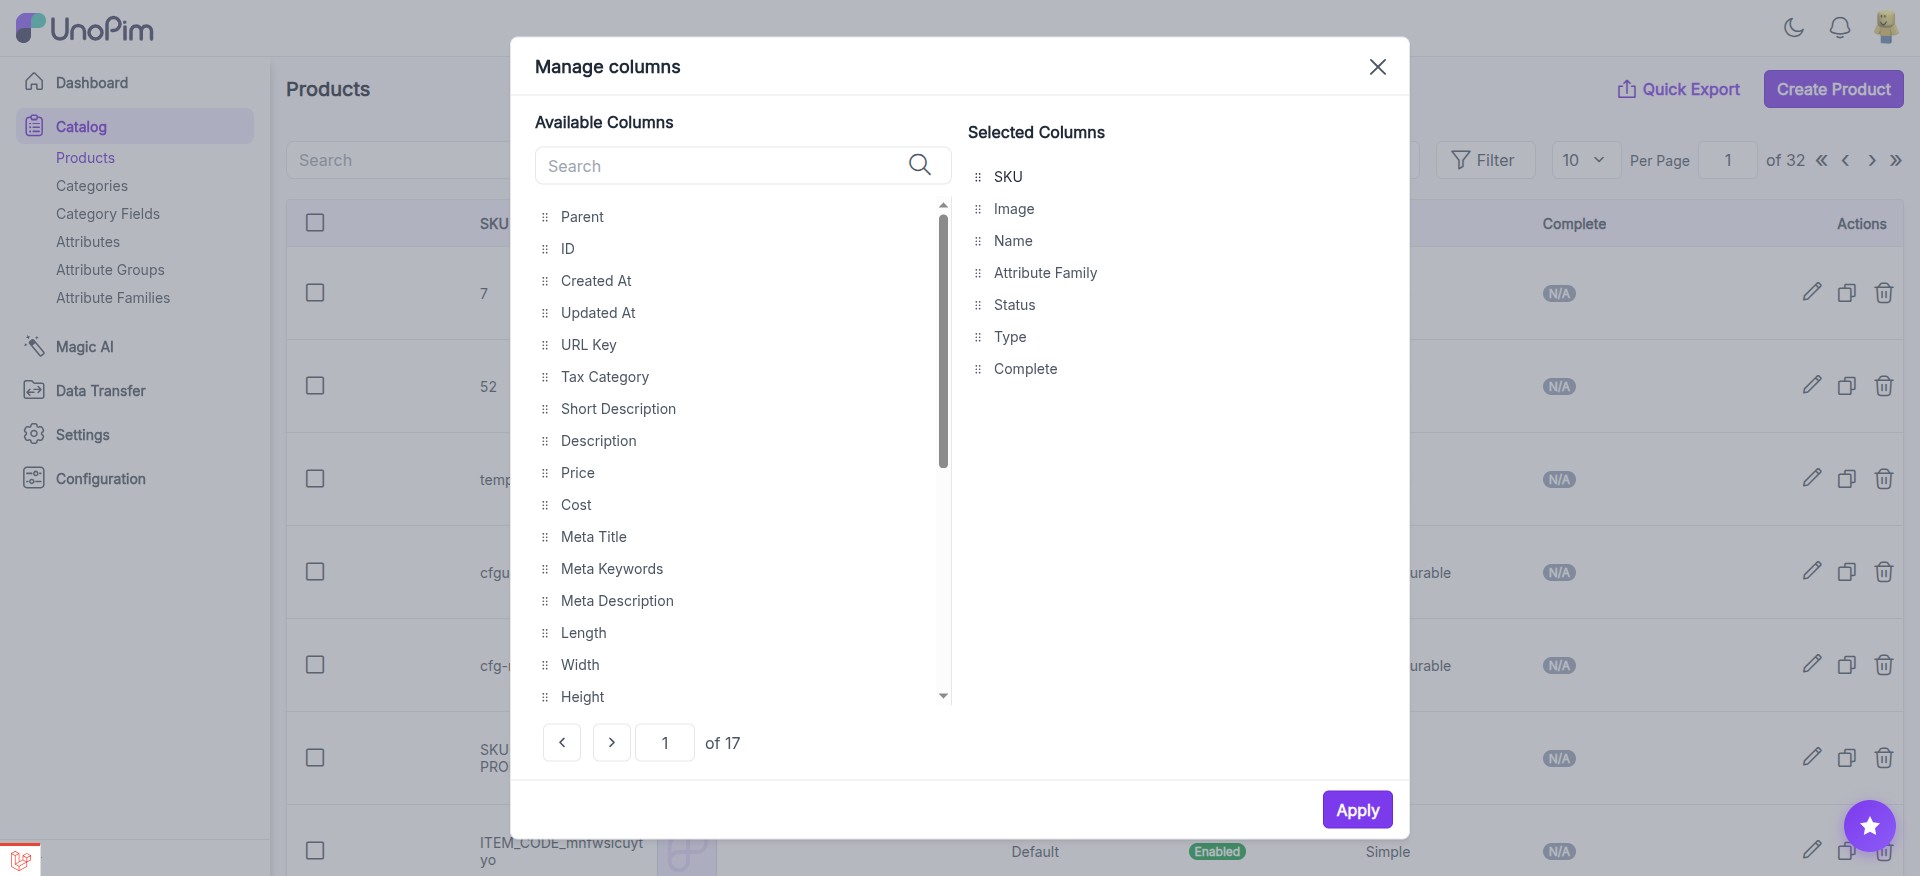Go to next column page in dialog
Viewport: 1920px width, 876px height.
coord(612,743)
